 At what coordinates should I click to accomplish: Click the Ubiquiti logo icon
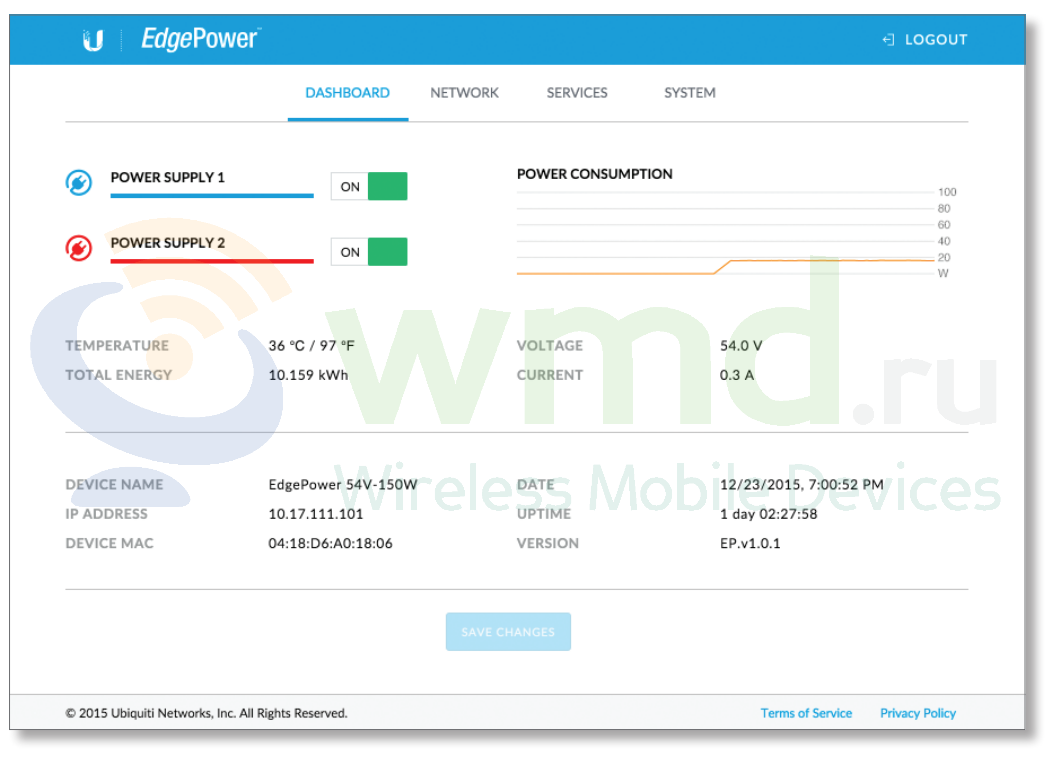point(93,40)
